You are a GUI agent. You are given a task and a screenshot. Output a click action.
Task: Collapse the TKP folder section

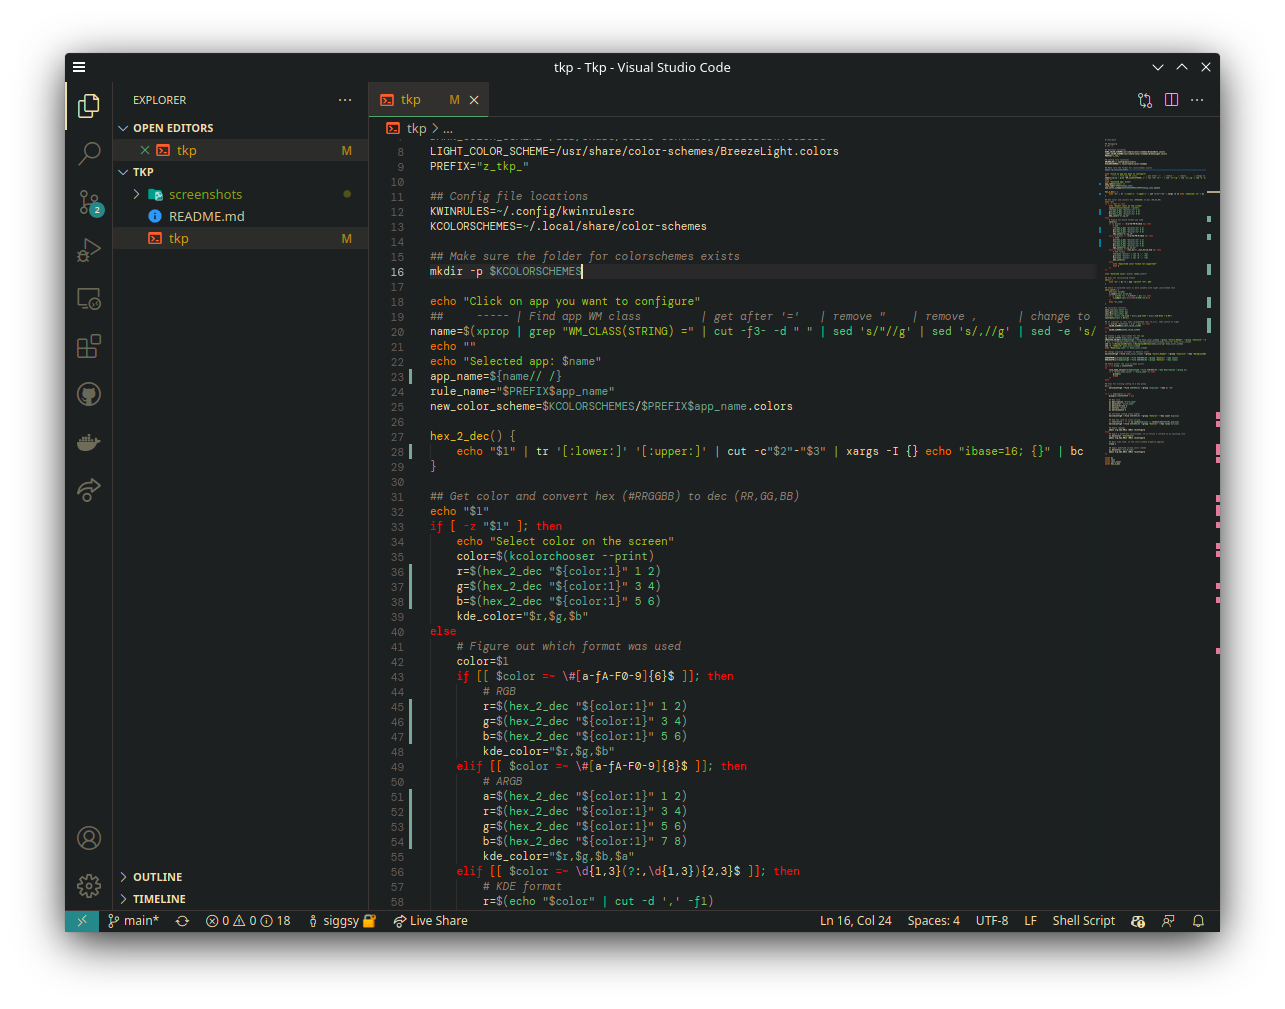coord(240,172)
